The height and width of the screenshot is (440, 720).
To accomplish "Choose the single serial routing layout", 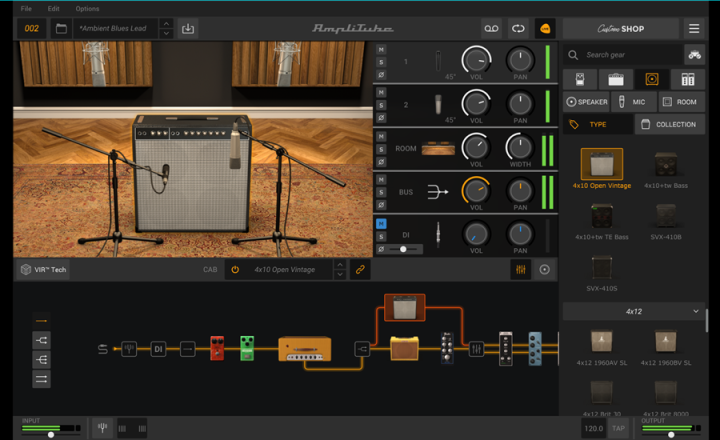I will (x=41, y=321).
